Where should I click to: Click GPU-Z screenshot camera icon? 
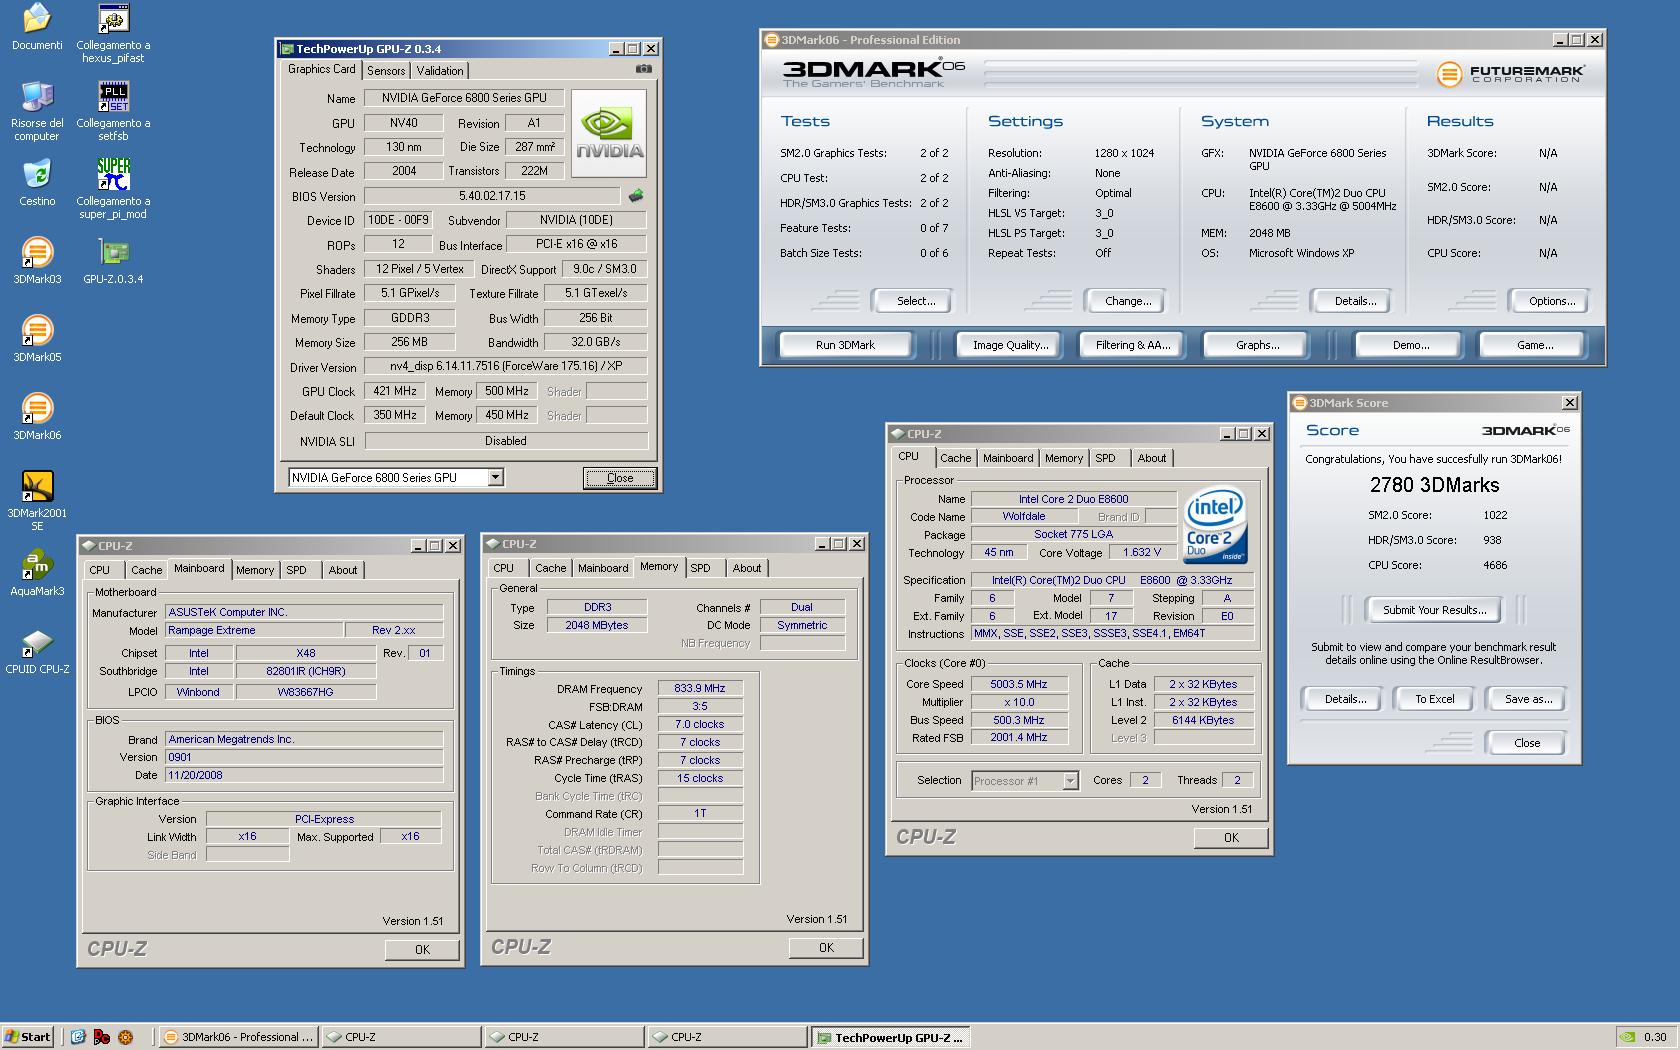644,69
